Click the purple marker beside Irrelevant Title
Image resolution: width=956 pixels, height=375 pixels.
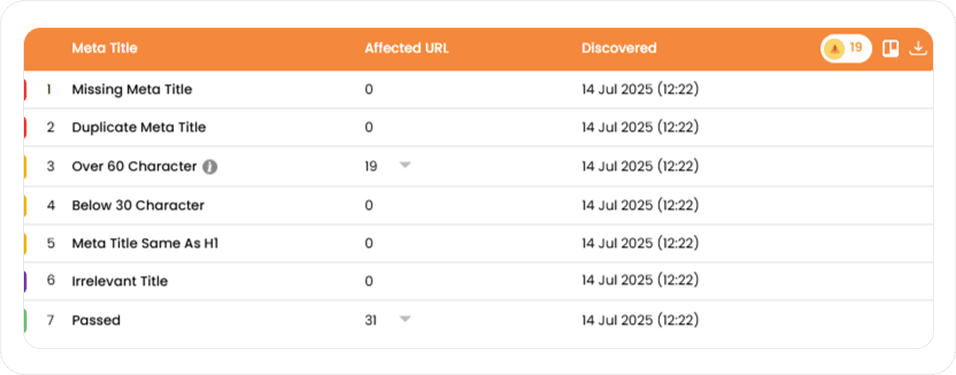26,281
